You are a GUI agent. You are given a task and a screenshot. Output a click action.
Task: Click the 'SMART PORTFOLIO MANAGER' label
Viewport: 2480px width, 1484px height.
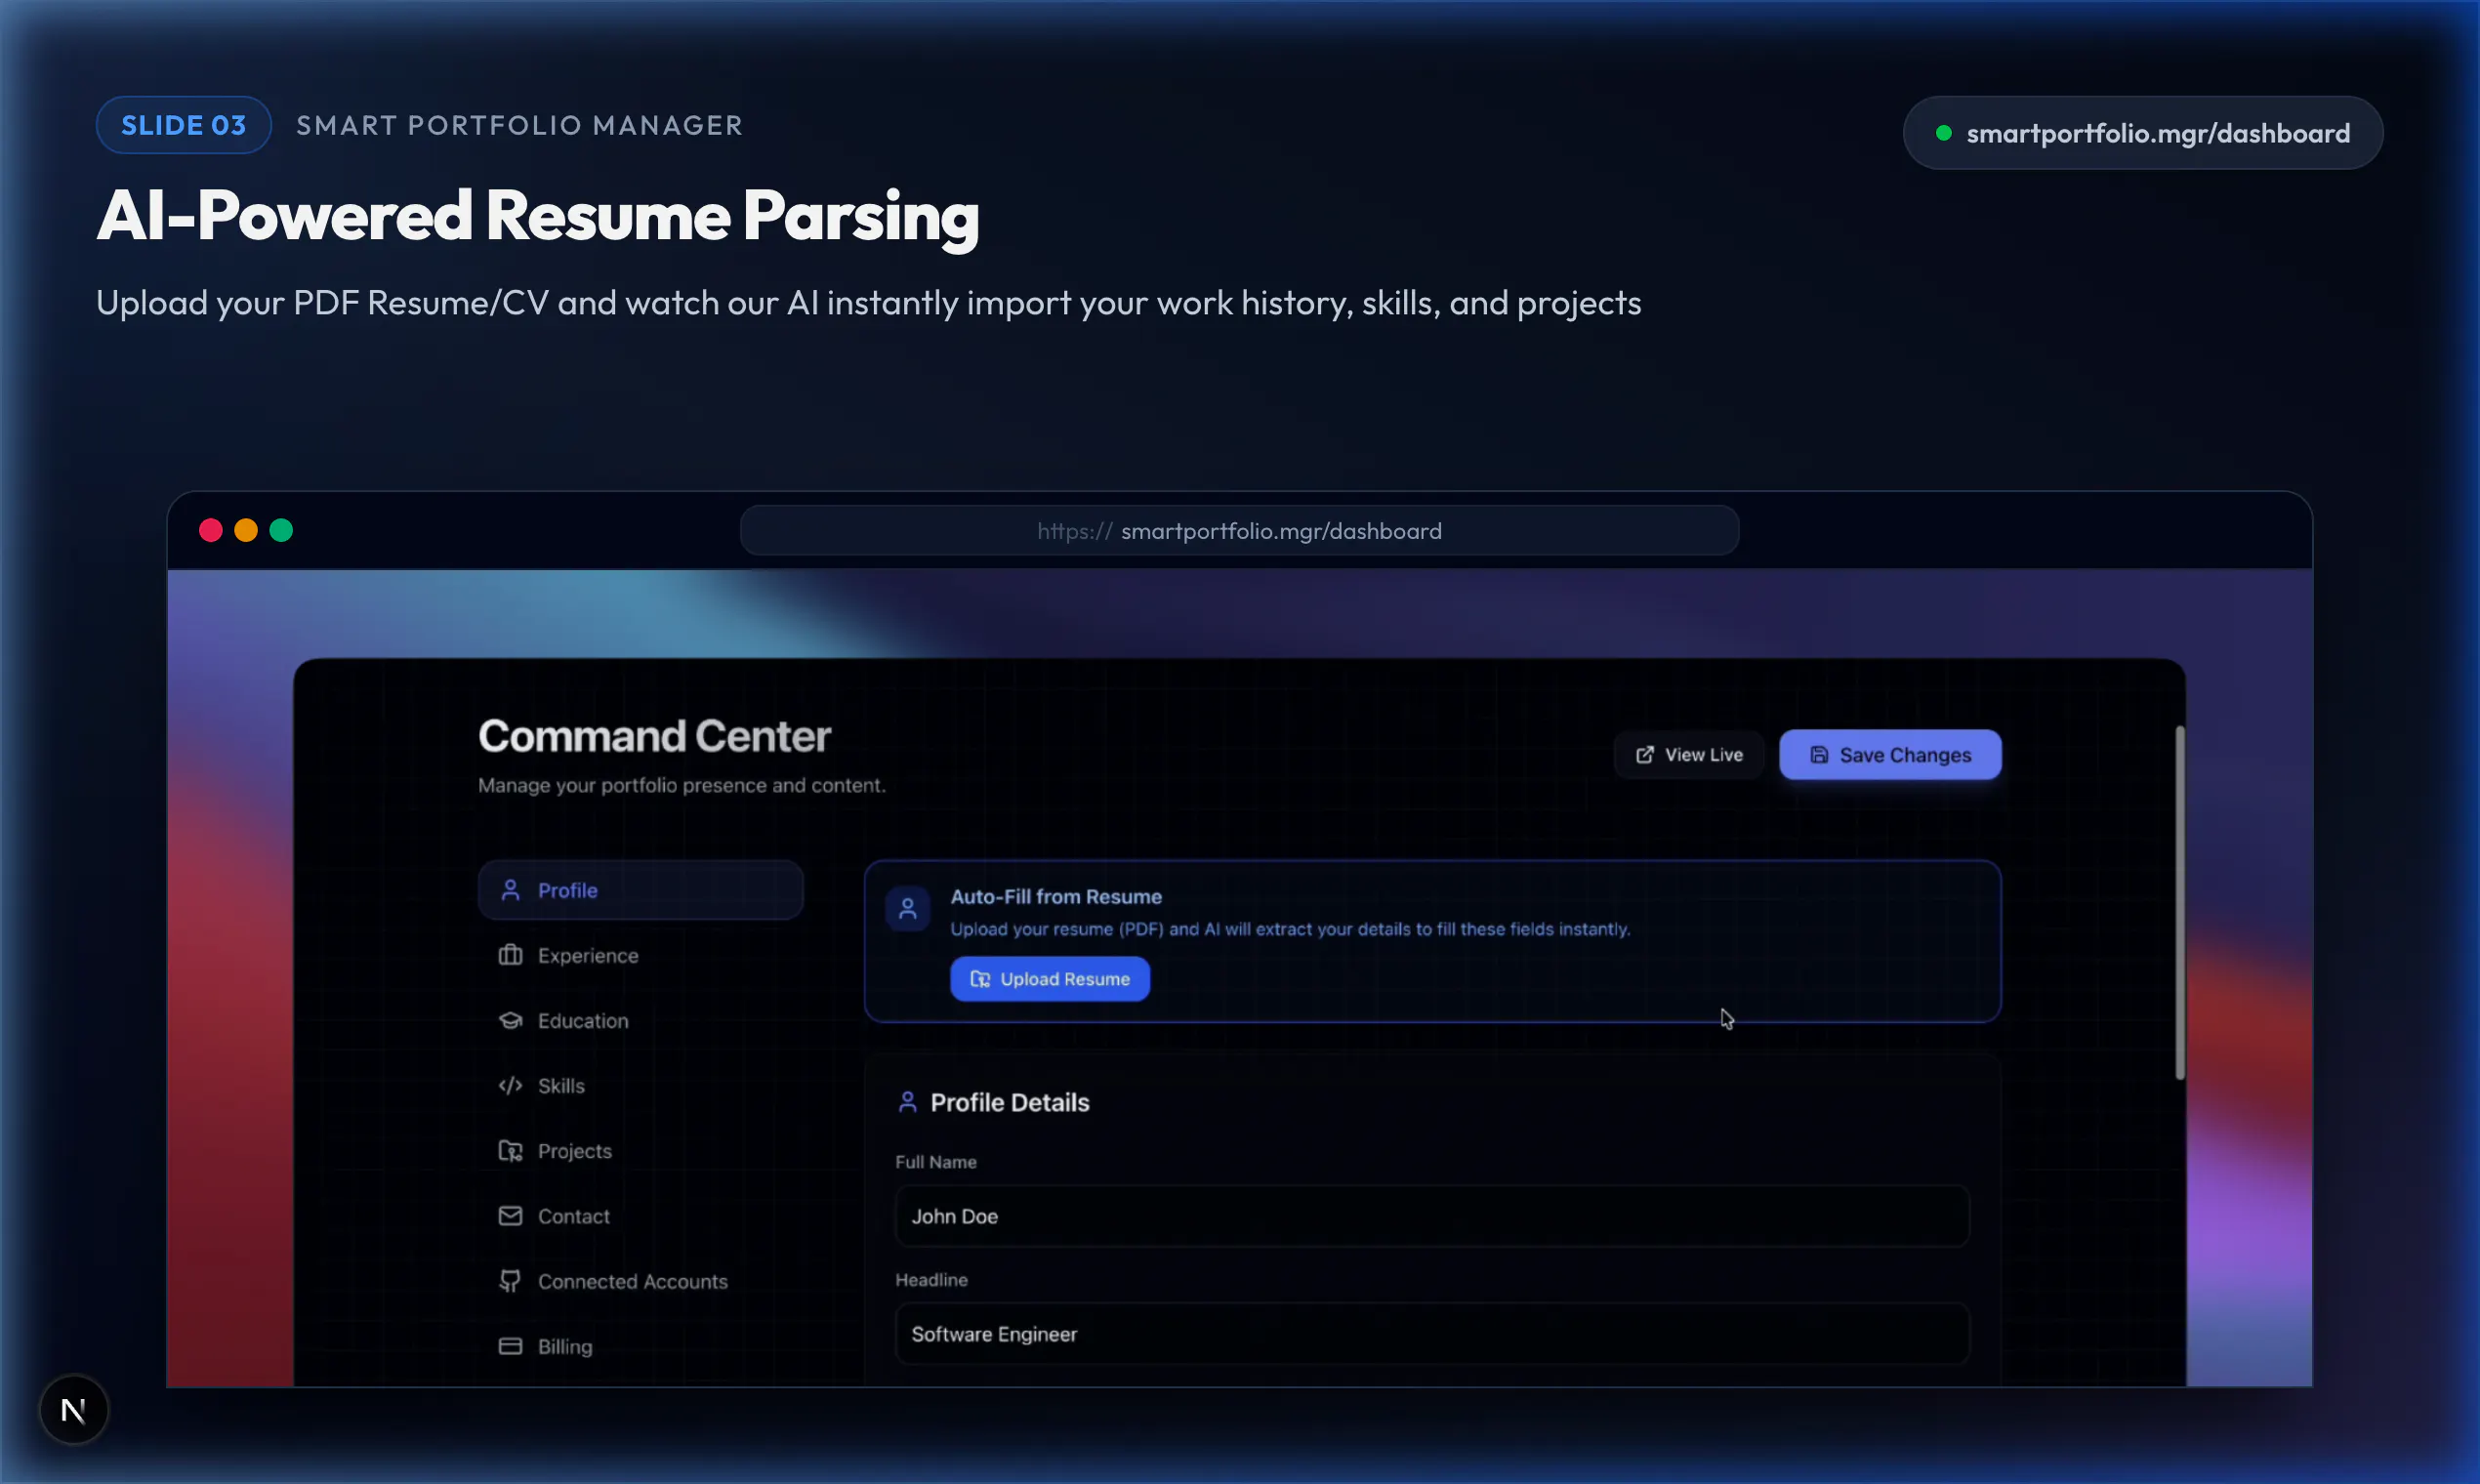tap(520, 125)
